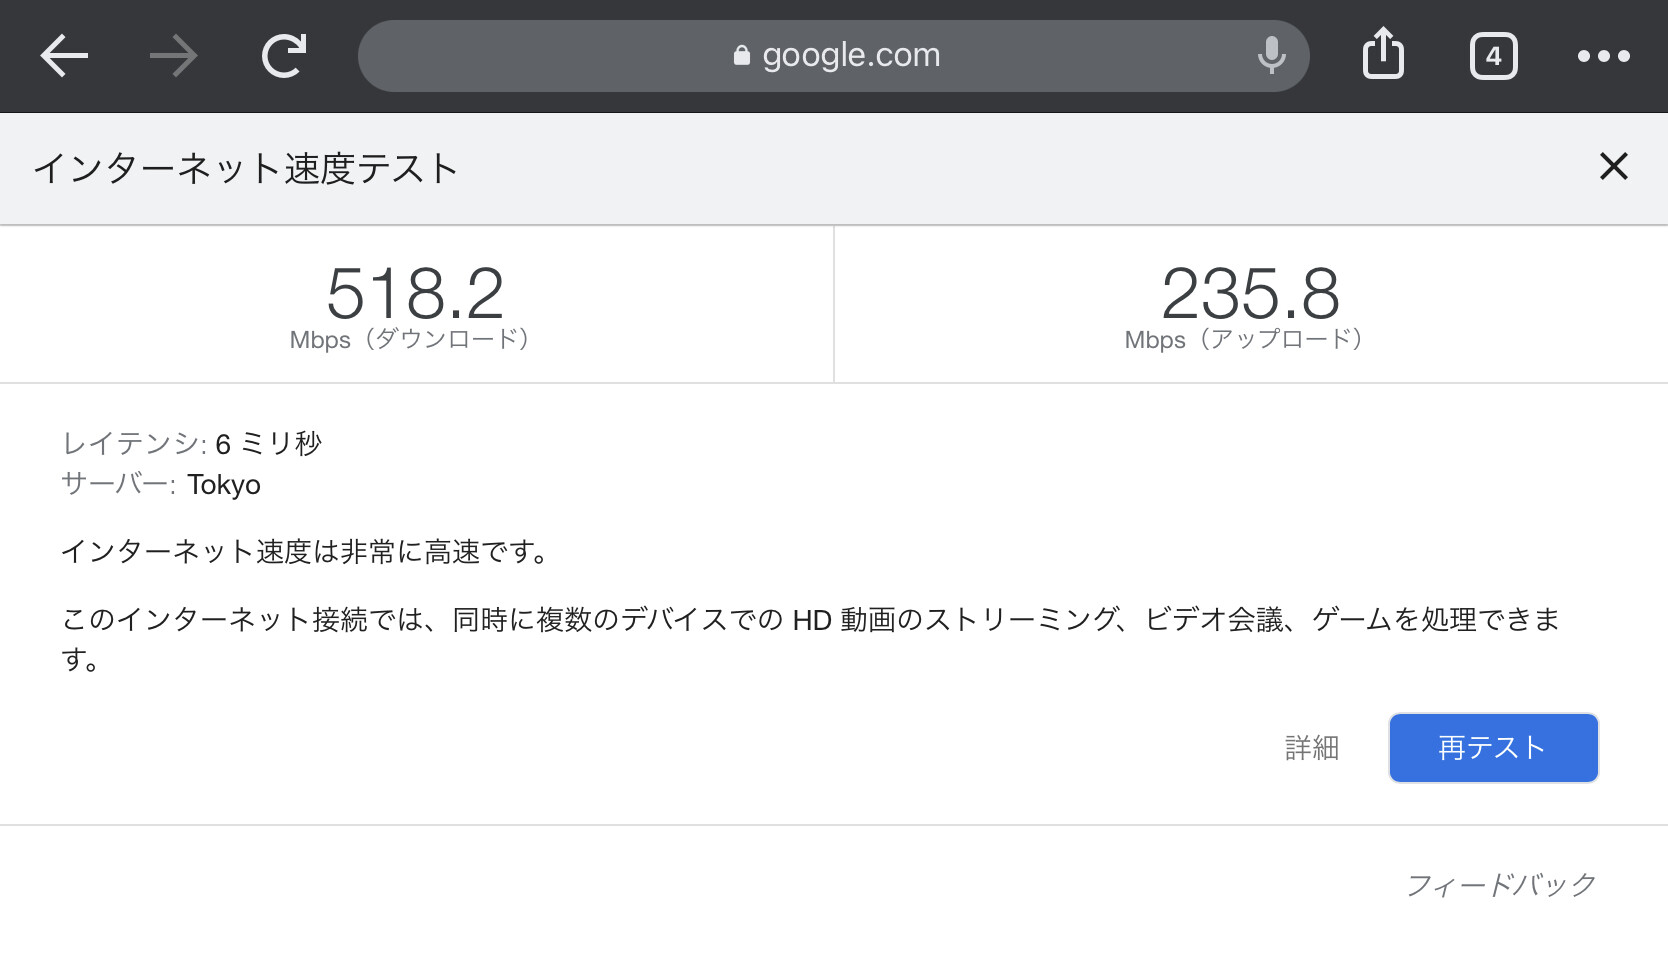Click the Mbps（ダウンロード）label
Image resolution: width=1668 pixels, height=973 pixels.
410,340
